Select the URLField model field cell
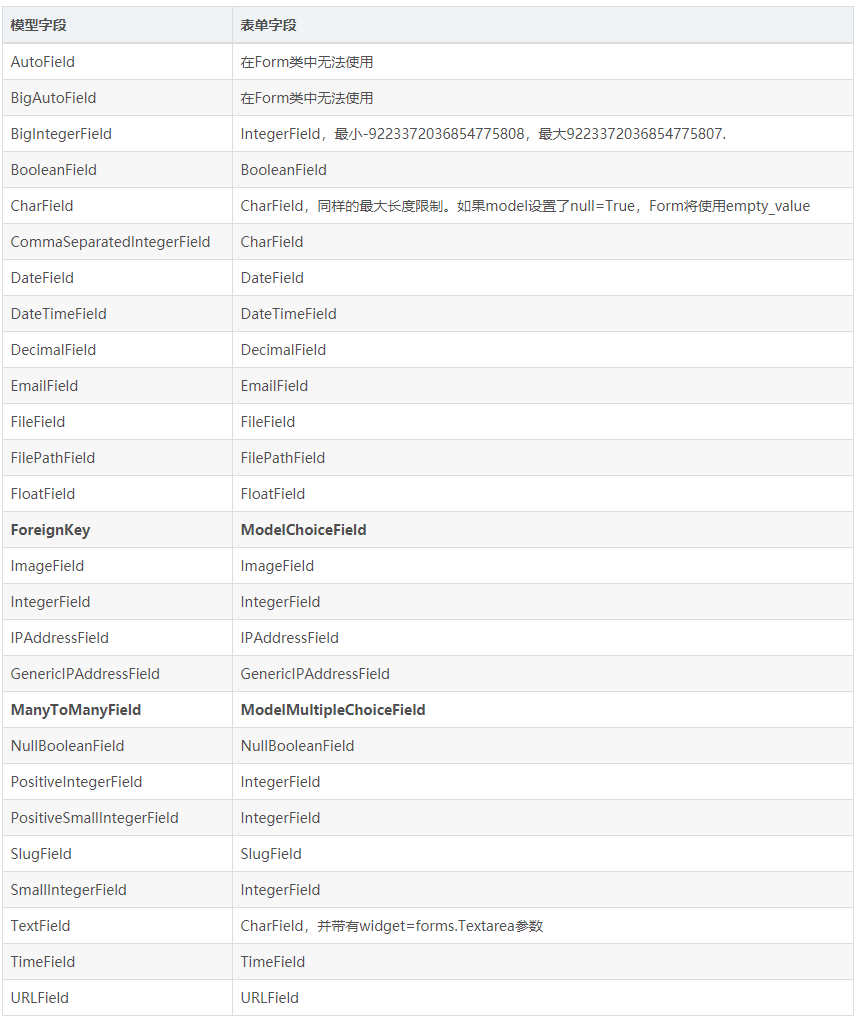The height and width of the screenshot is (1020, 856). pos(117,998)
